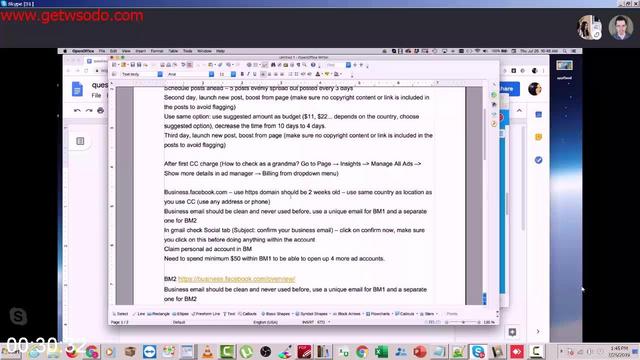Open the Table menu in OpenOffice

click(173, 51)
